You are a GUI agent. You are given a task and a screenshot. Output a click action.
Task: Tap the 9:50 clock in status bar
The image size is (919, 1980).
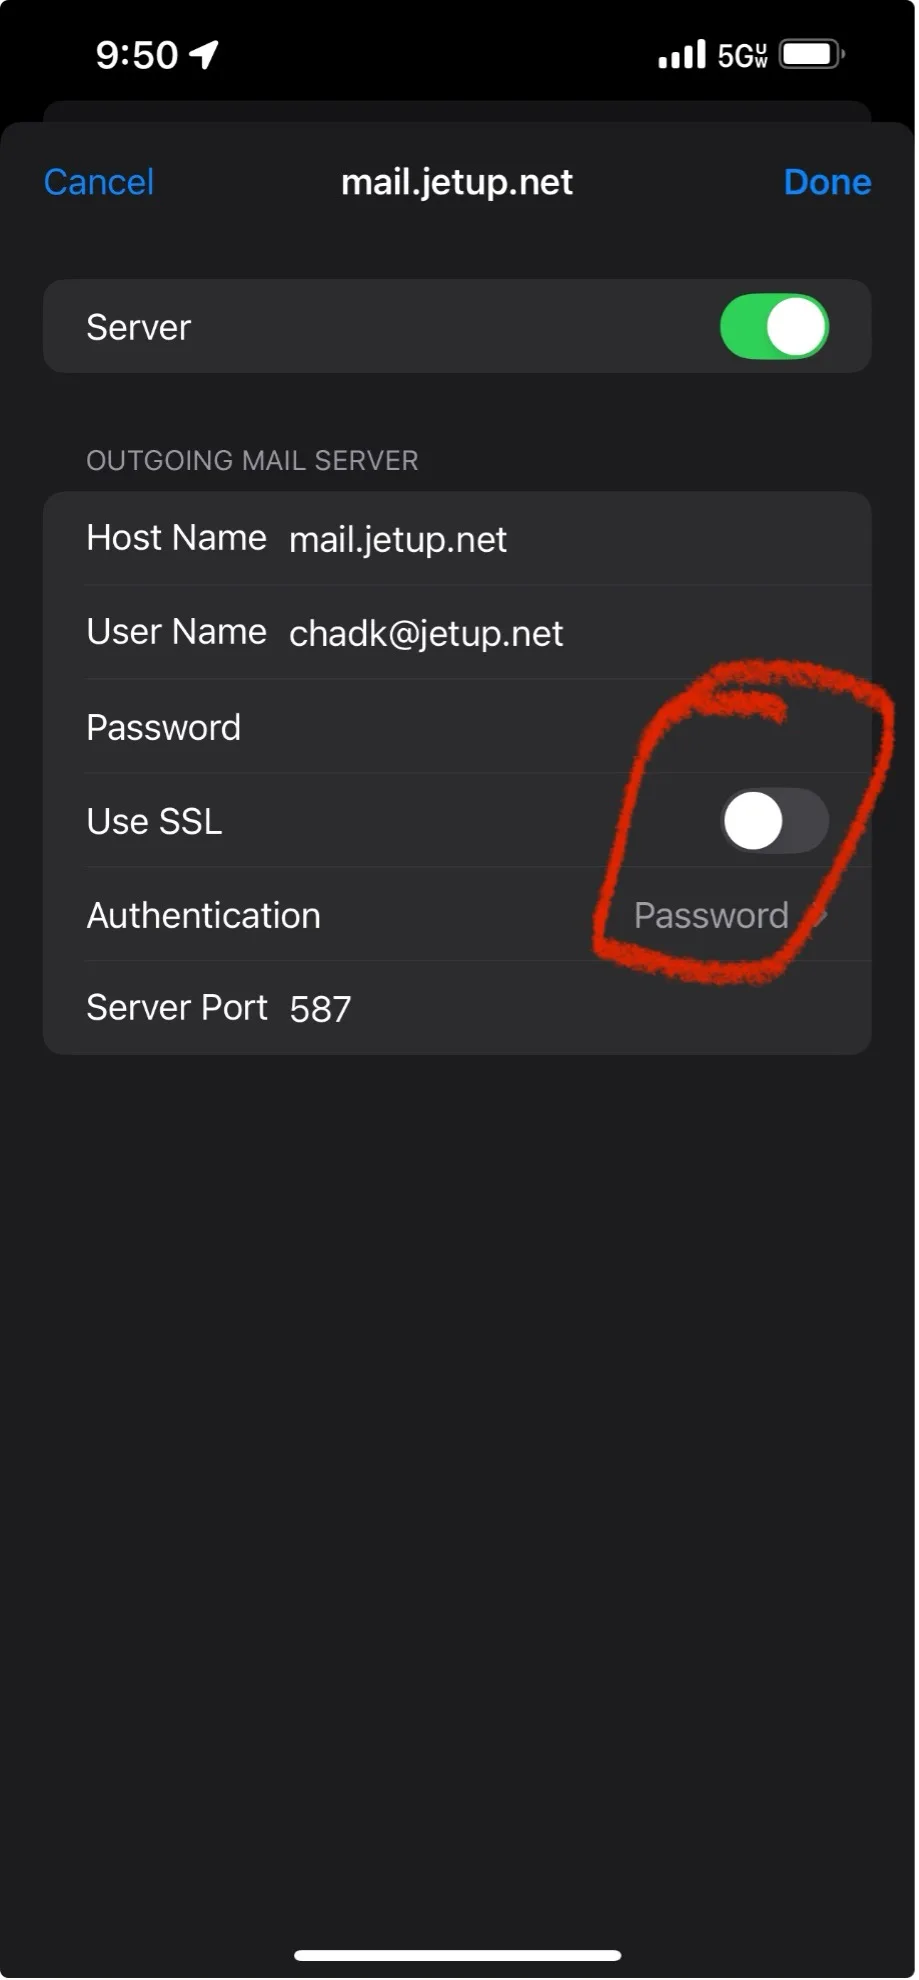[x=137, y=55]
